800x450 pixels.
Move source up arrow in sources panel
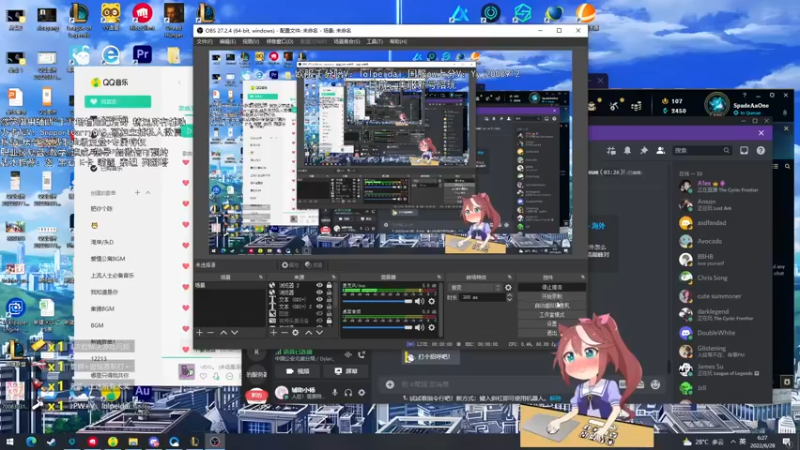pos(309,333)
